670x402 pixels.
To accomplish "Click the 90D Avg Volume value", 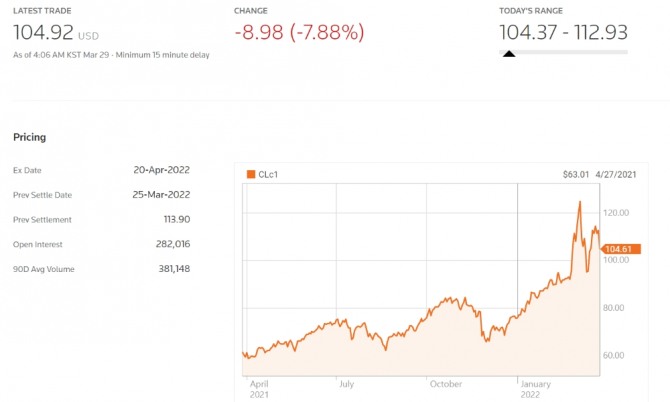I will [x=168, y=268].
